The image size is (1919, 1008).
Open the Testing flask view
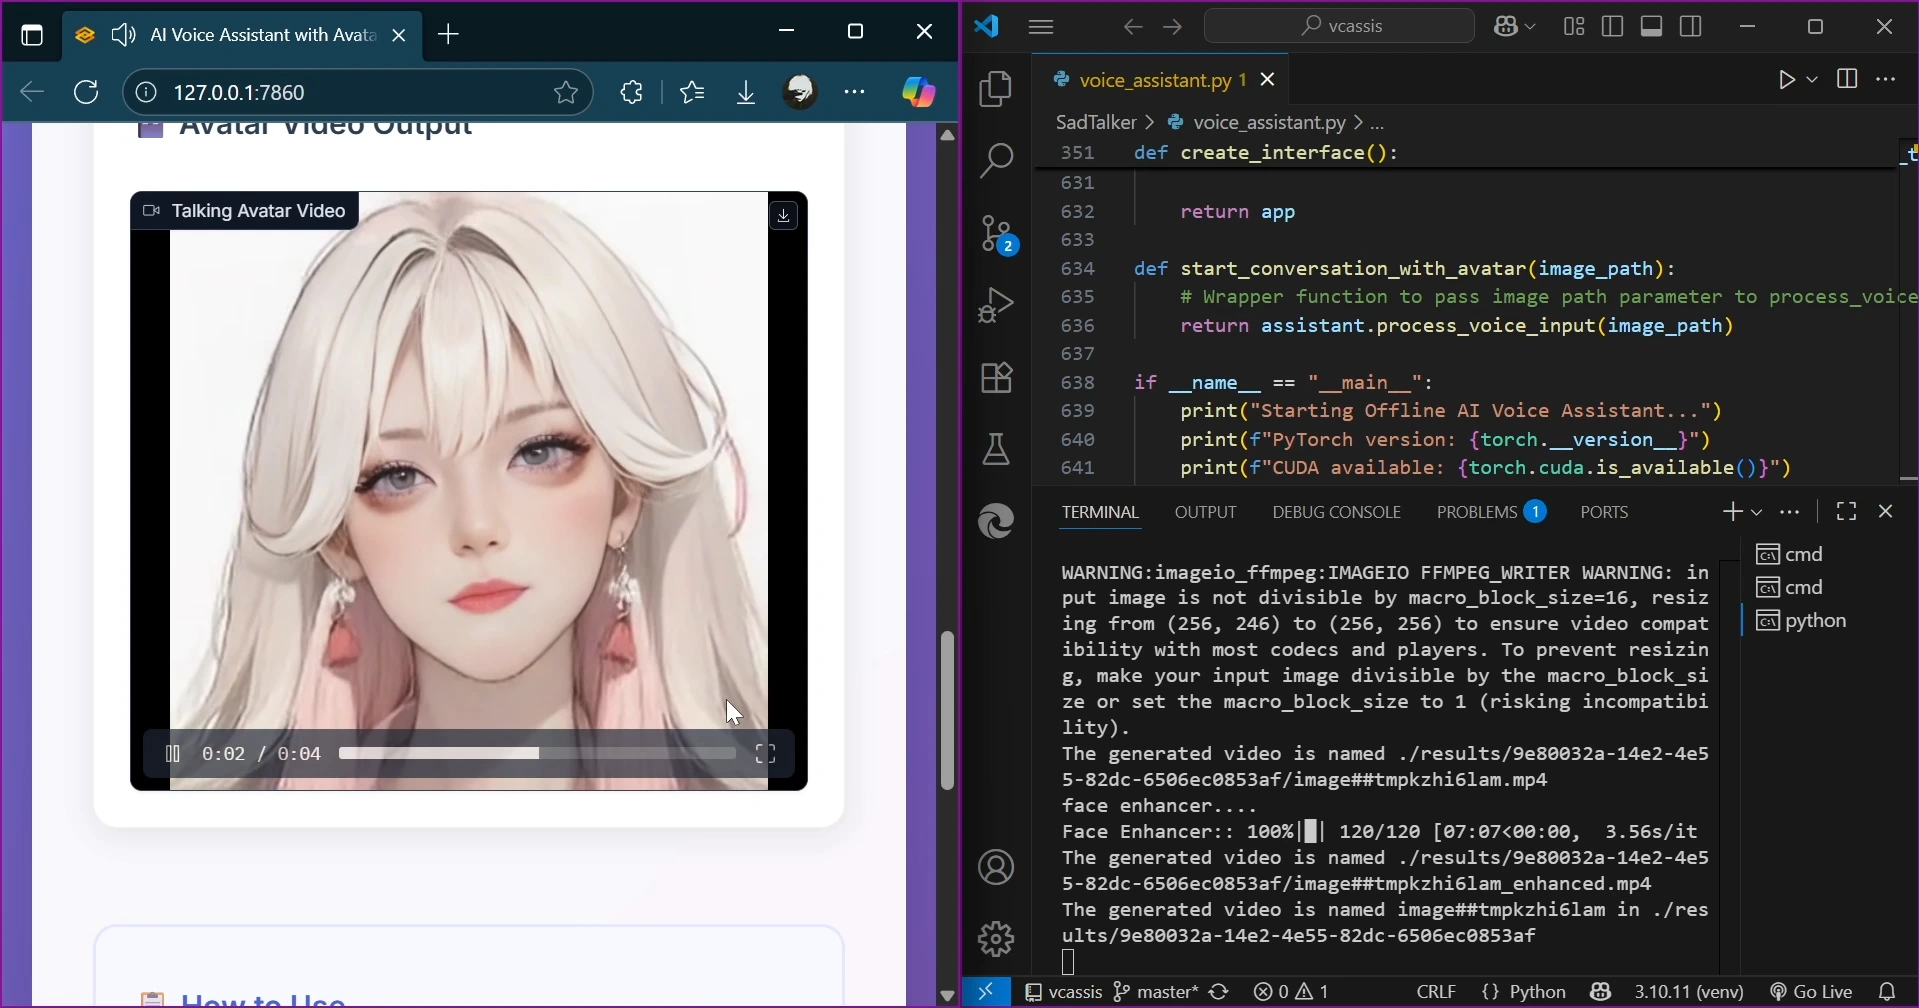[x=997, y=450]
